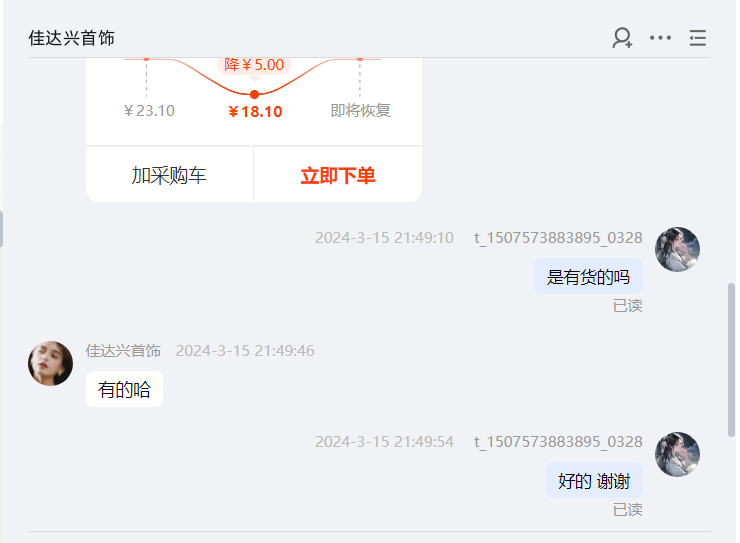Open buyer avatar beside 好的 谢谢 message
The width and height of the screenshot is (740, 543).
point(677,454)
